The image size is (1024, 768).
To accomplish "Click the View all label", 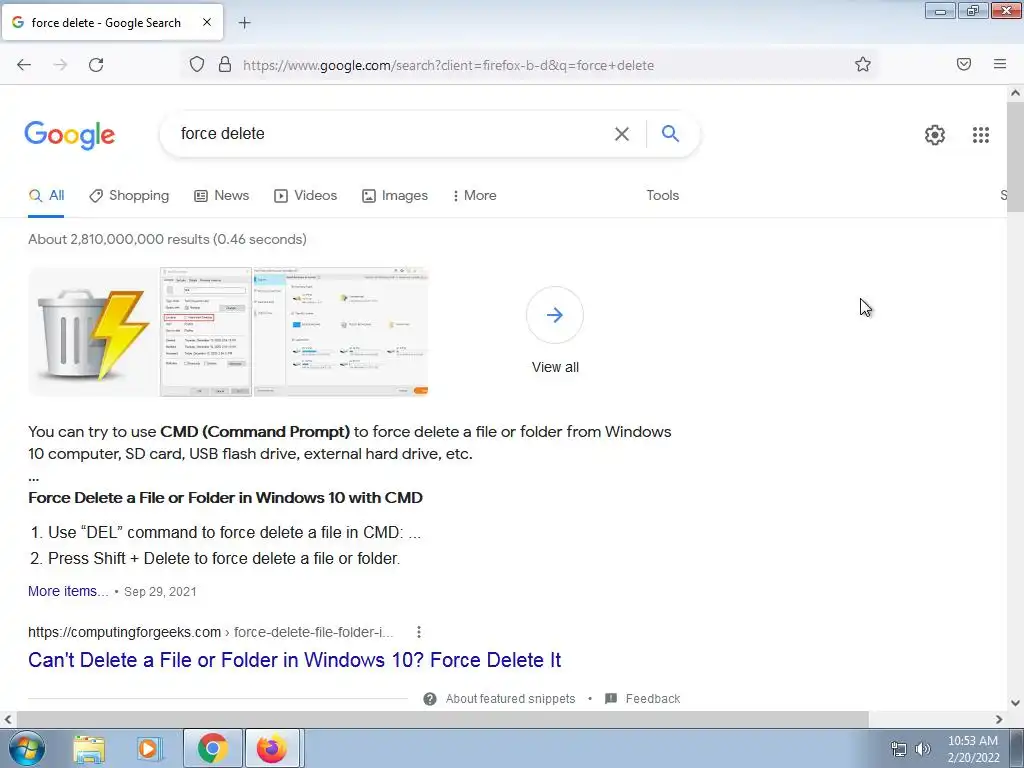I will (555, 367).
